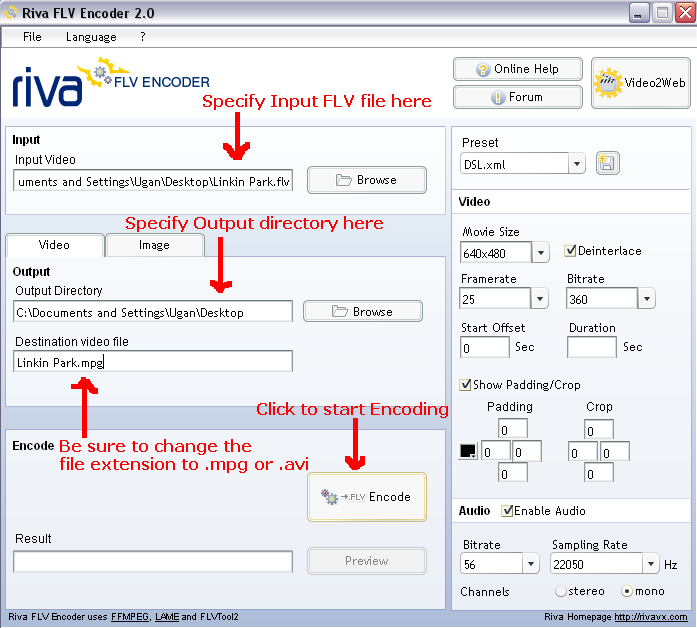Browse for the output directory
The height and width of the screenshot is (628, 697).
coord(363,312)
